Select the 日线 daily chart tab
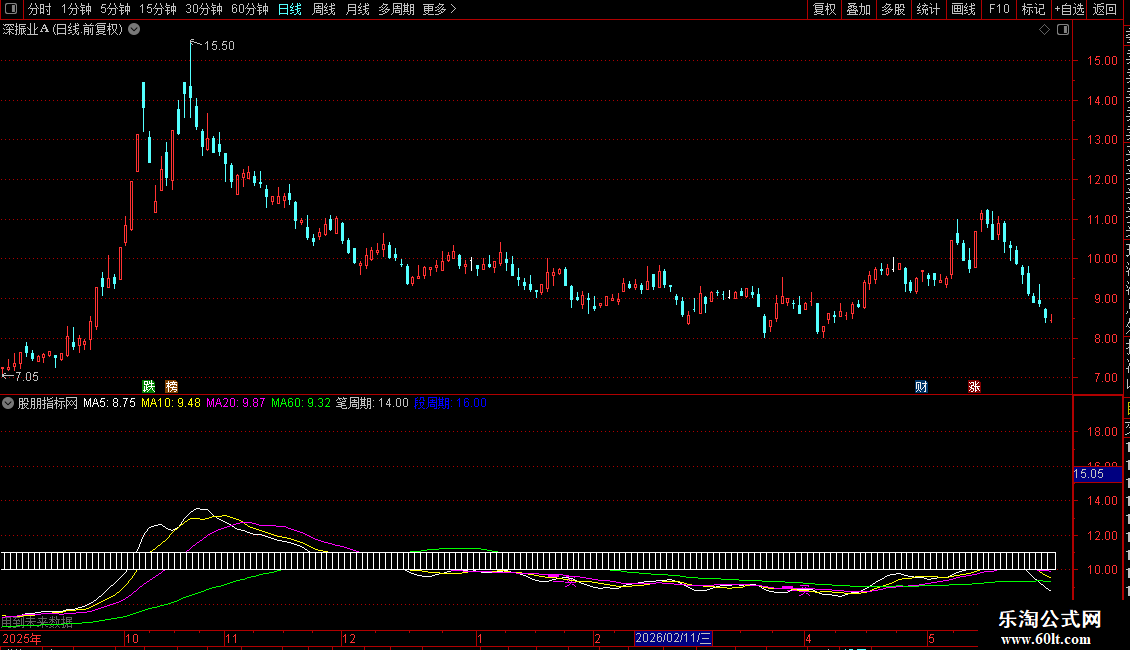Image resolution: width=1130 pixels, height=650 pixels. [290, 9]
